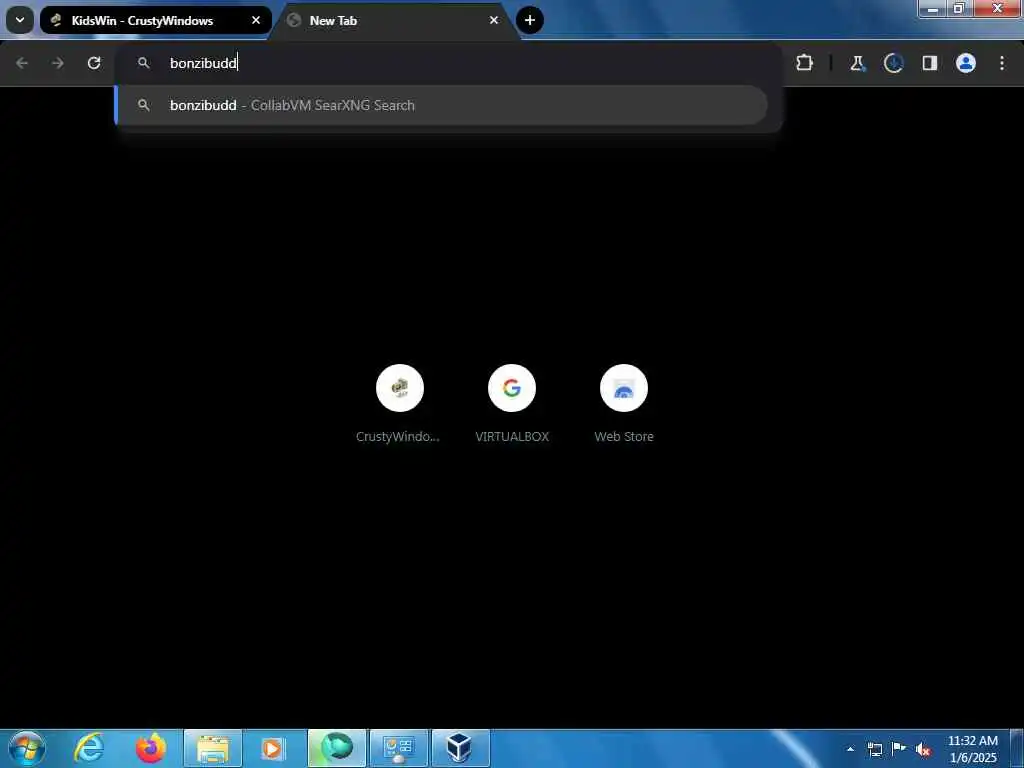1024x768 pixels.
Task: Open the VIRTUALBOX shortcut with Google icon
Action: click(512, 388)
